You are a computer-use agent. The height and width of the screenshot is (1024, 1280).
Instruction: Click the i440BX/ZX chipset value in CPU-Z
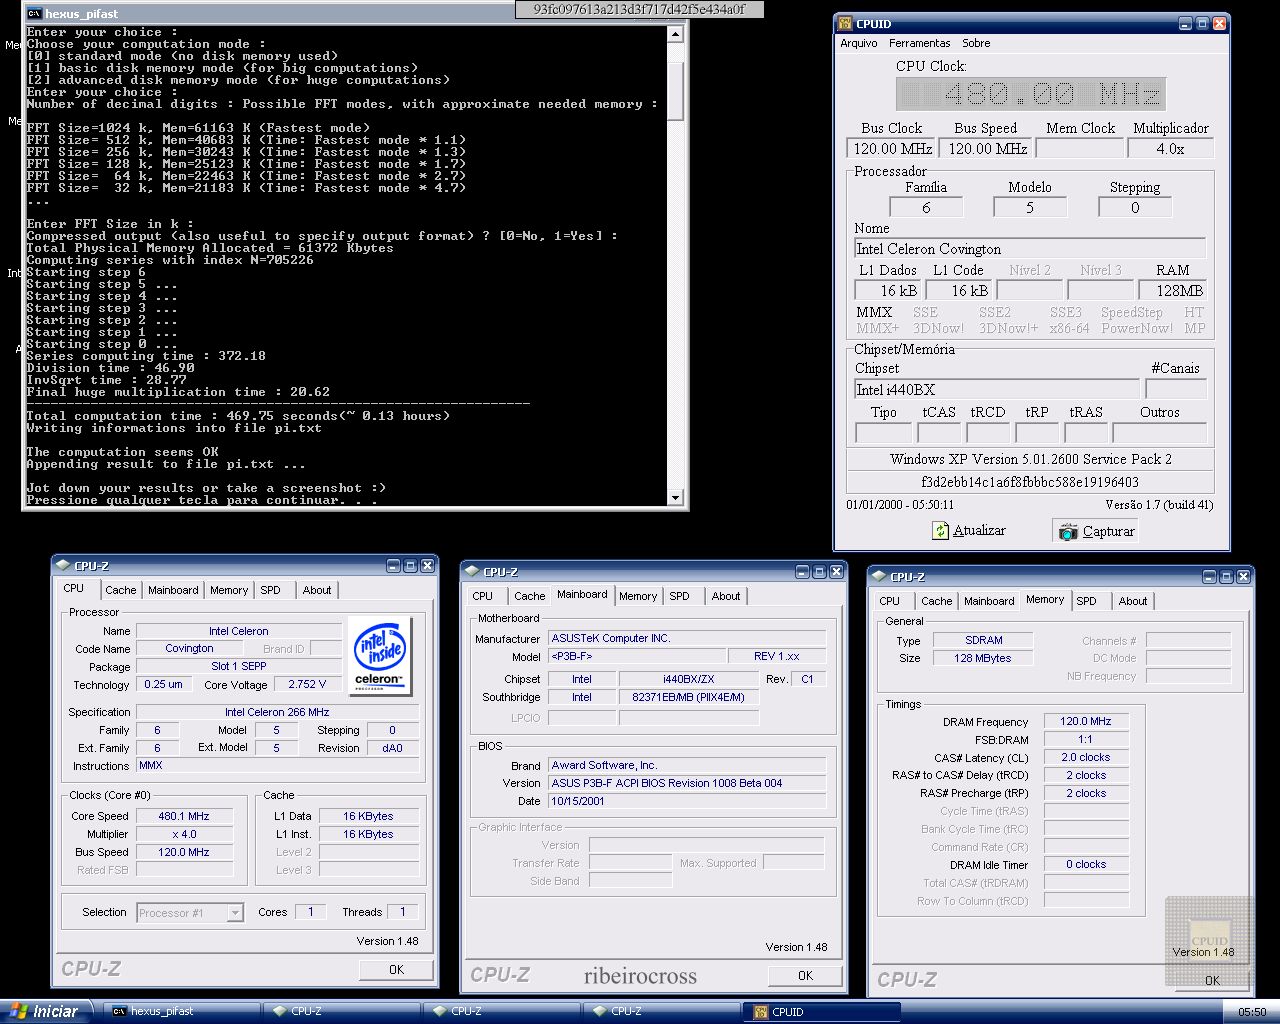tap(688, 679)
